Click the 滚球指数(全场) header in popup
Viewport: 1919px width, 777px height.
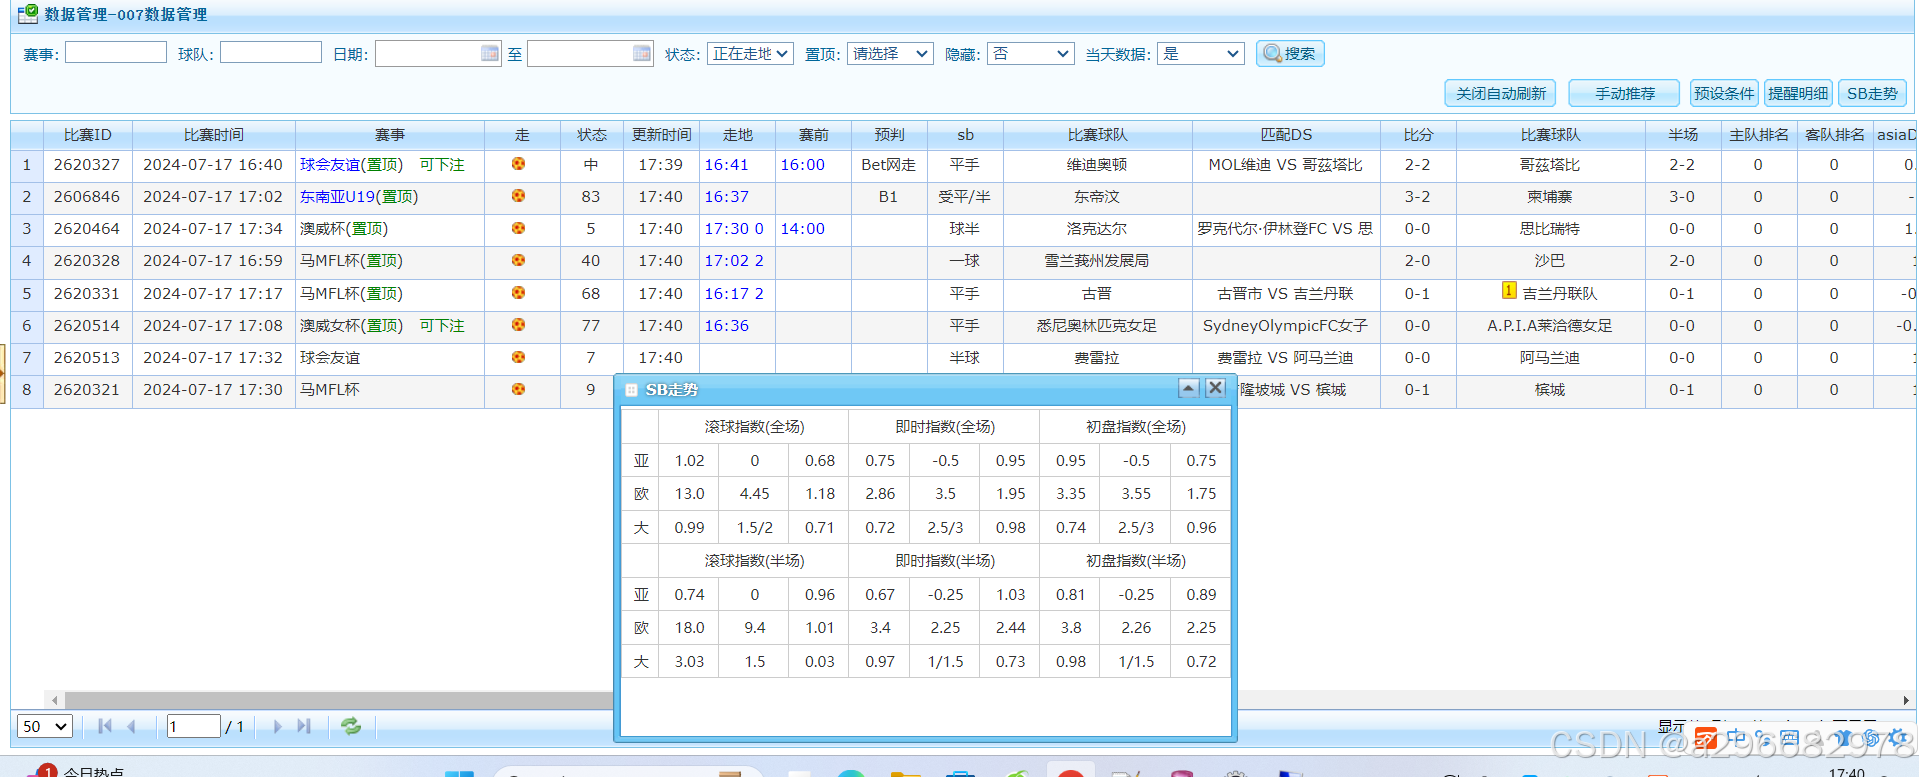(x=754, y=427)
